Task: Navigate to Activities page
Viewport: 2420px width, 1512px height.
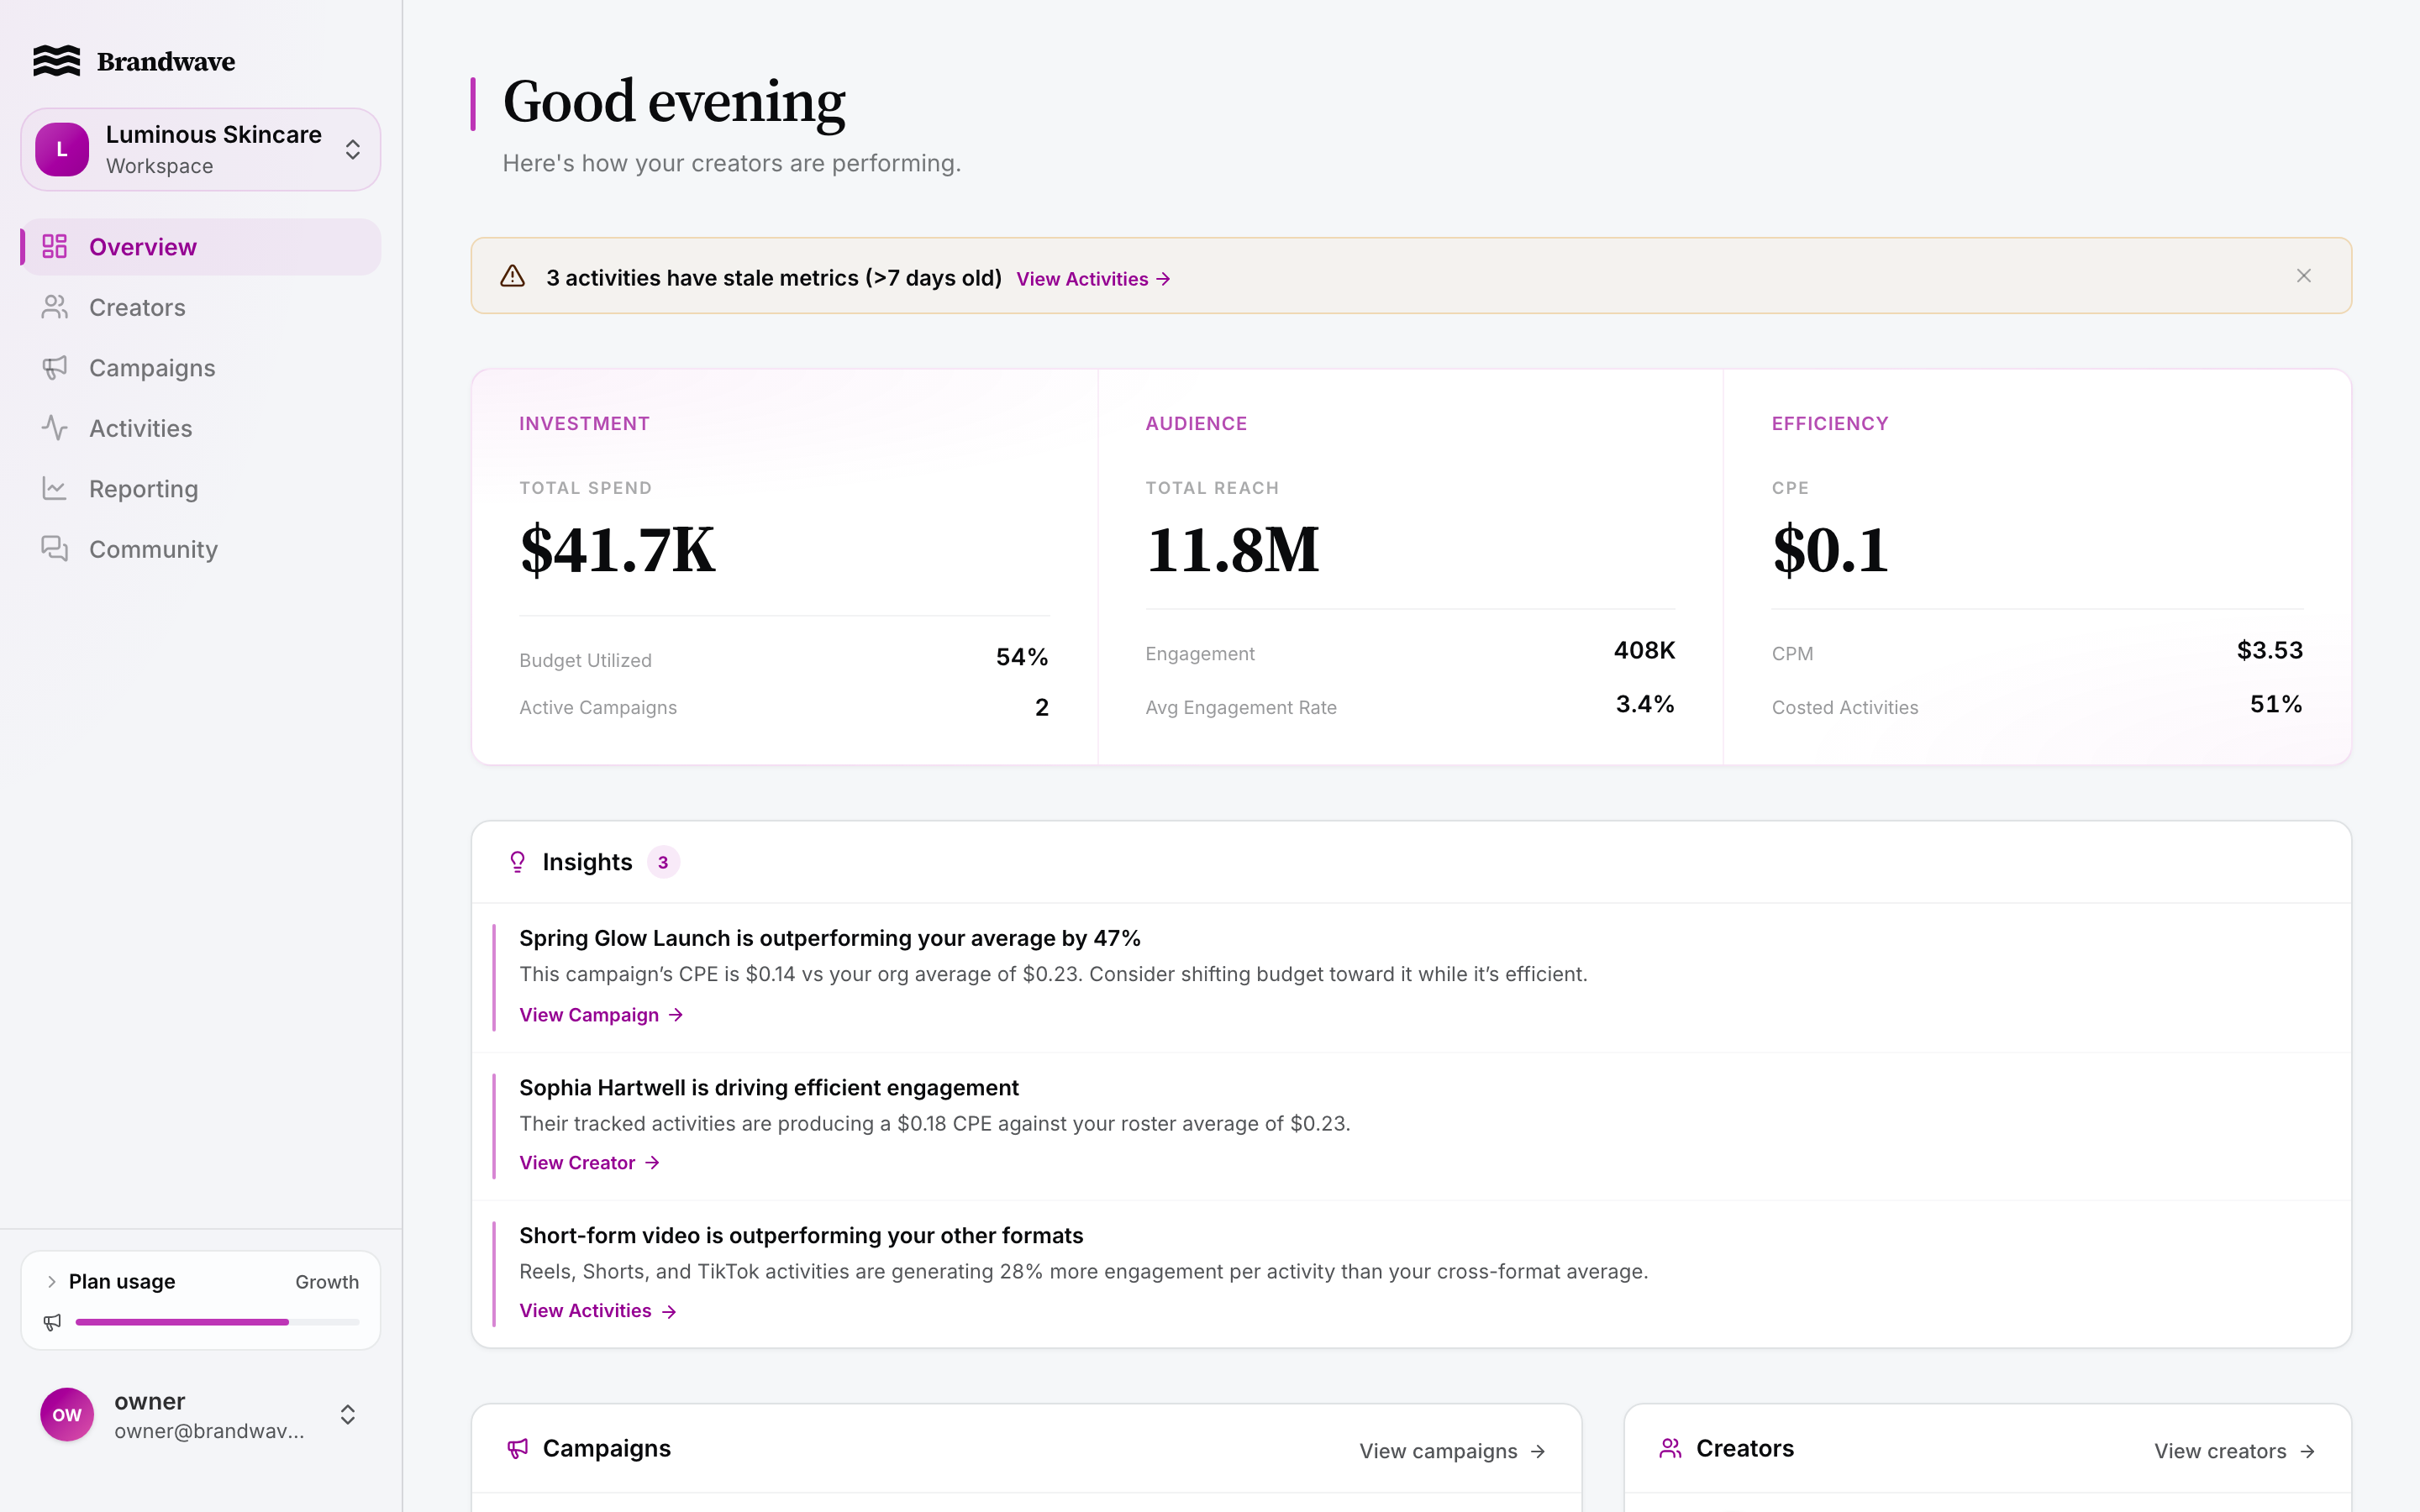Action: (201, 428)
